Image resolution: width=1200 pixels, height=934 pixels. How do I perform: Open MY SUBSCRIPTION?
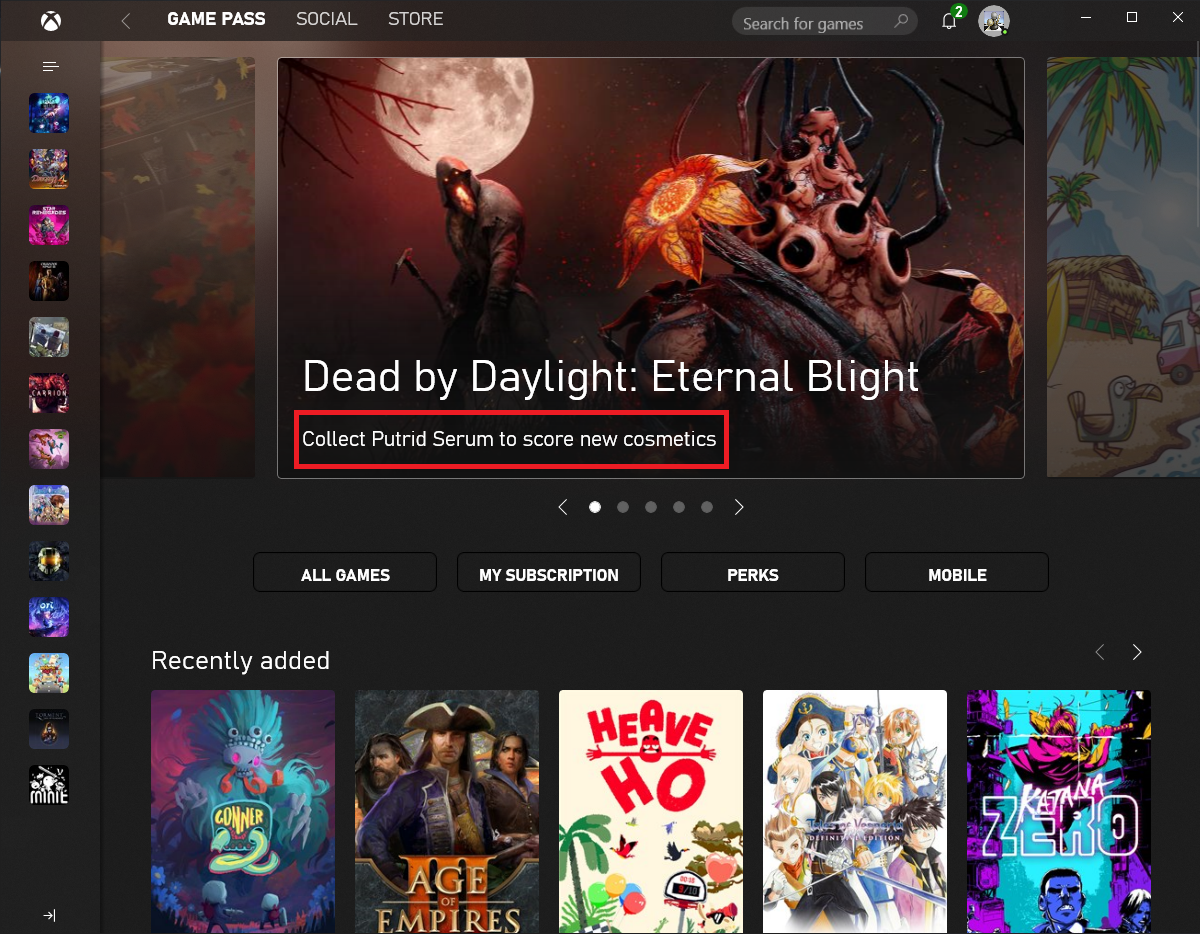coord(549,573)
